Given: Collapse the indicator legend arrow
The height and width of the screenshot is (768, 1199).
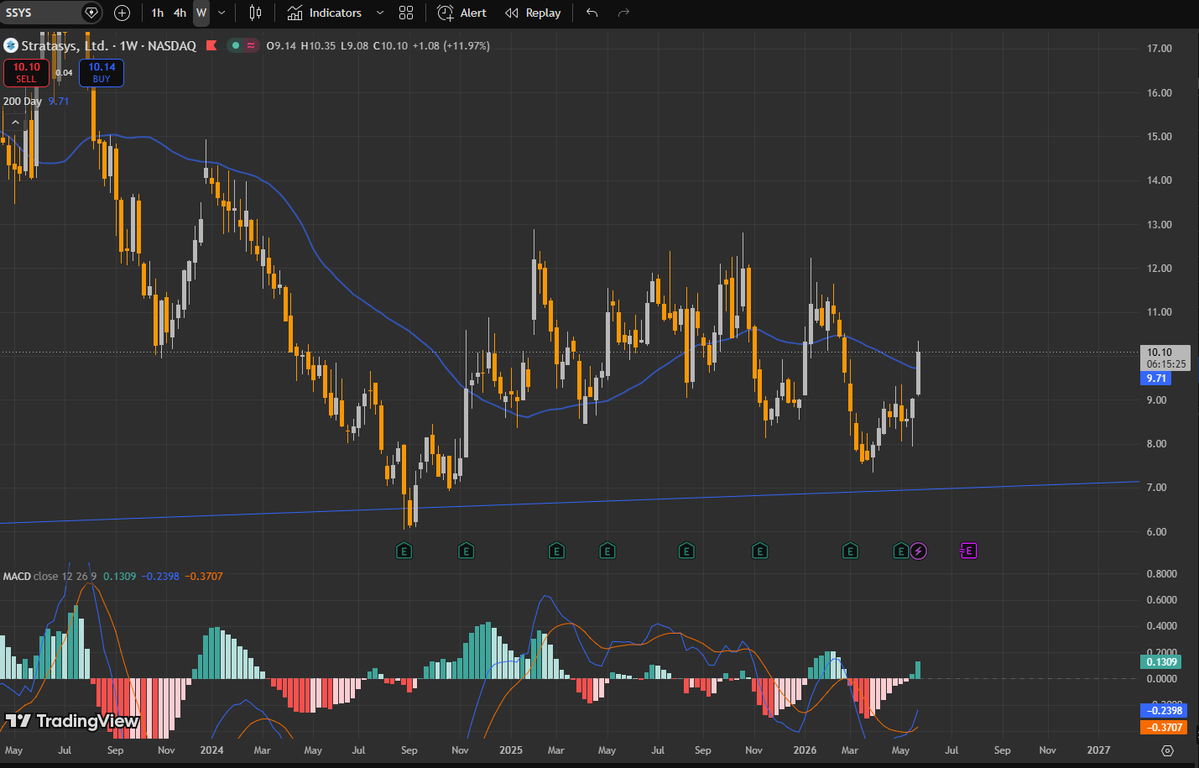Looking at the screenshot, I should point(15,123).
